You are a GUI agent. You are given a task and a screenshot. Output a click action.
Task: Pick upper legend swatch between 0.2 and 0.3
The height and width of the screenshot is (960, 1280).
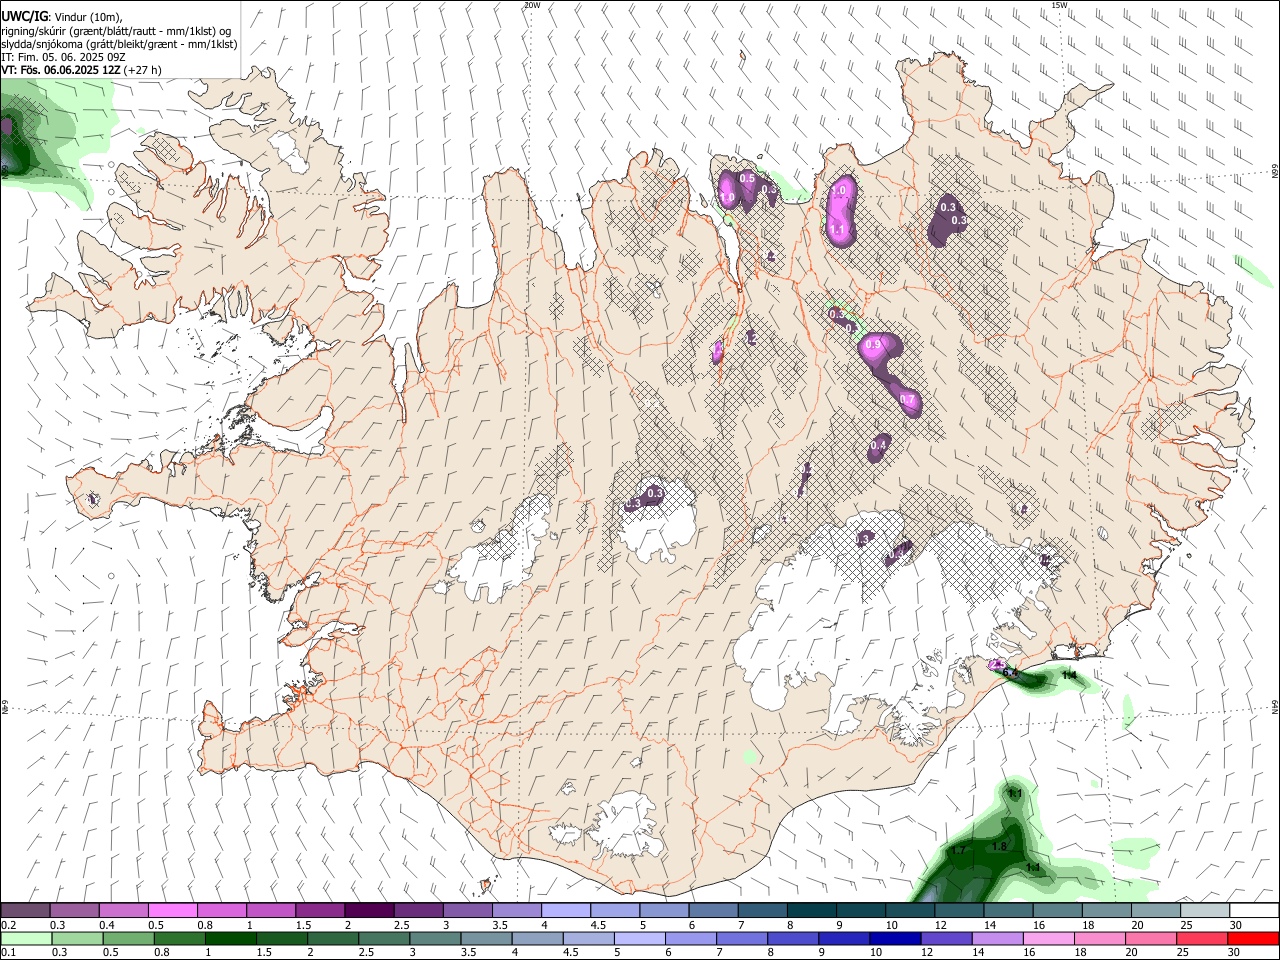click(25, 911)
